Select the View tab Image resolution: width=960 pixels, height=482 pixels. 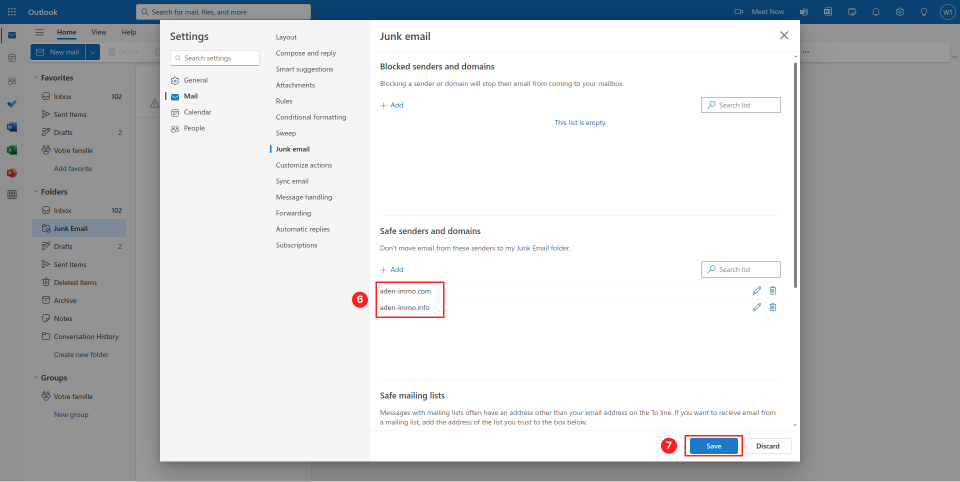click(99, 32)
